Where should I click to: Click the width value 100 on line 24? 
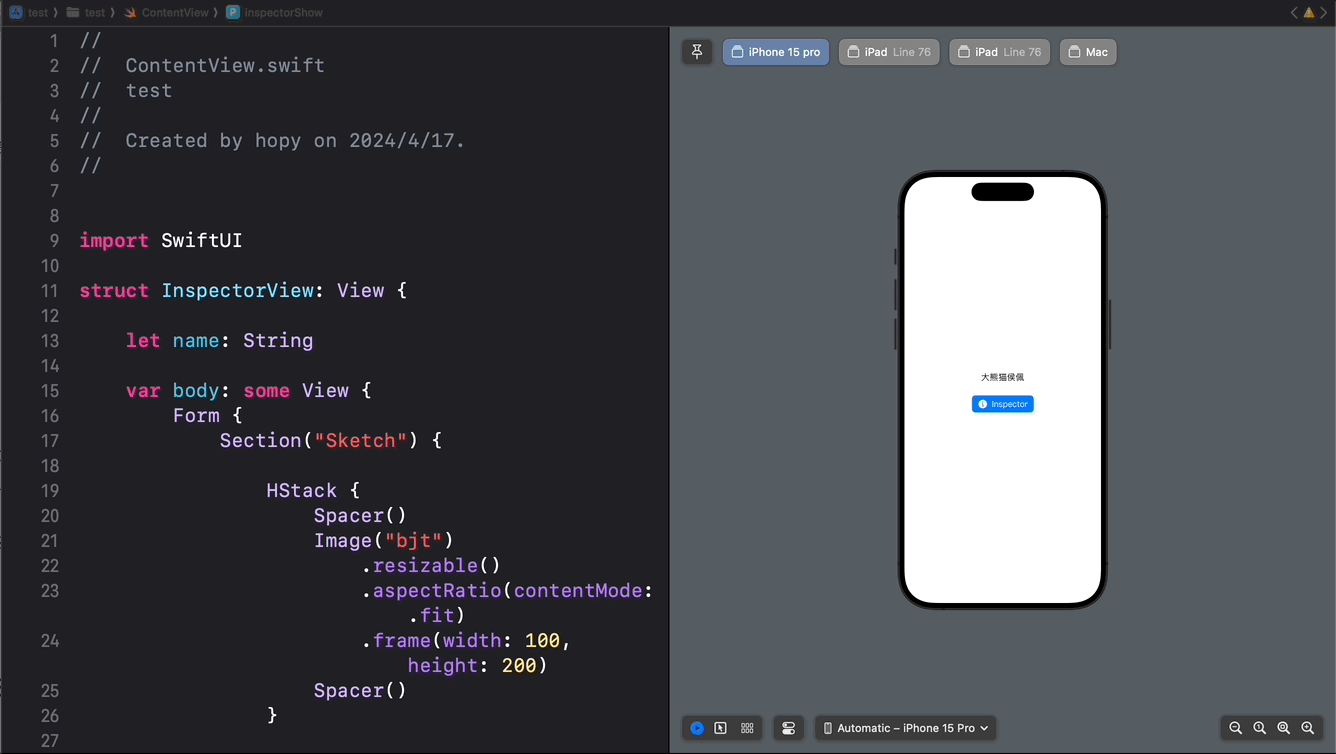point(542,641)
